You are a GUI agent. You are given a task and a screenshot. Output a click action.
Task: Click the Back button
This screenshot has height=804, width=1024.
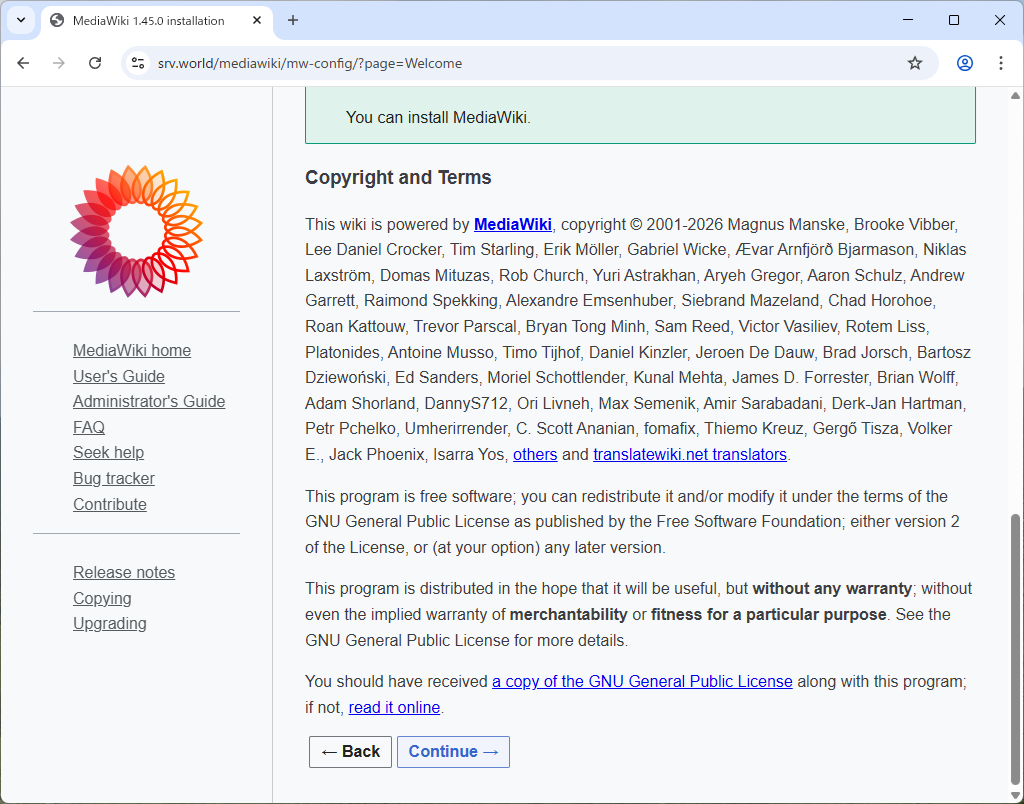(x=350, y=752)
